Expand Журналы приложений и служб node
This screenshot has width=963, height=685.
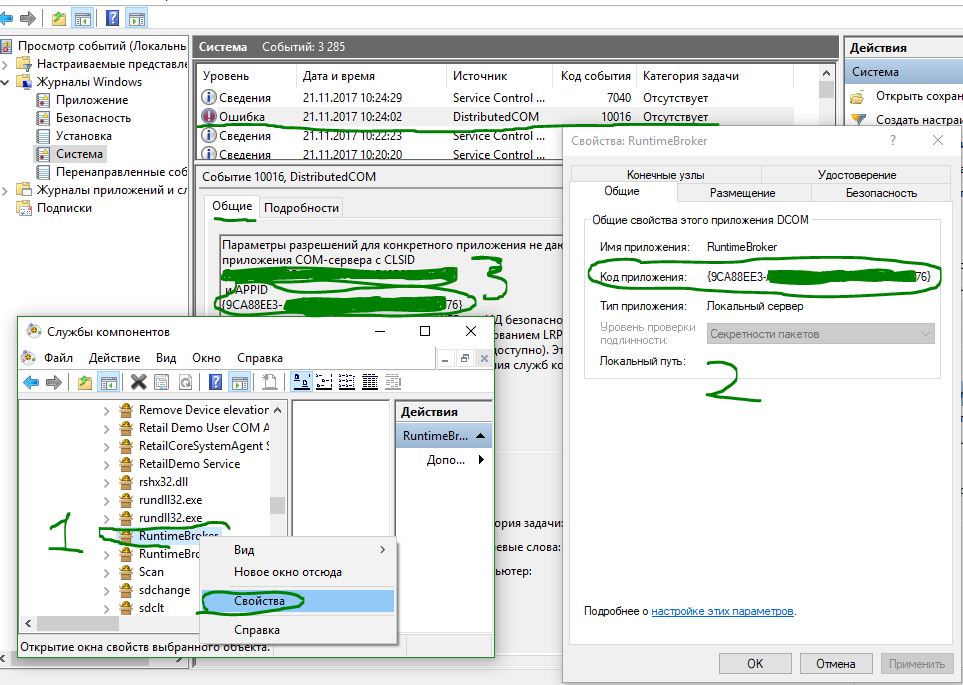(6, 190)
